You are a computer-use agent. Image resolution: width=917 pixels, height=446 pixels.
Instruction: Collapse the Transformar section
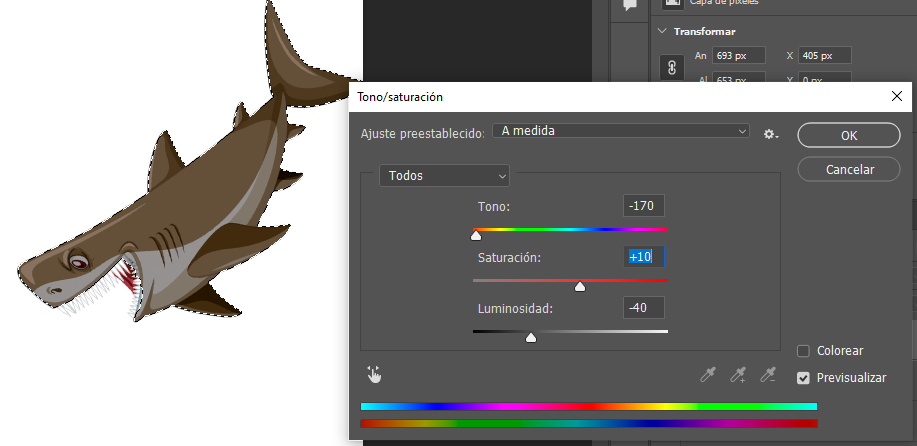coord(662,31)
